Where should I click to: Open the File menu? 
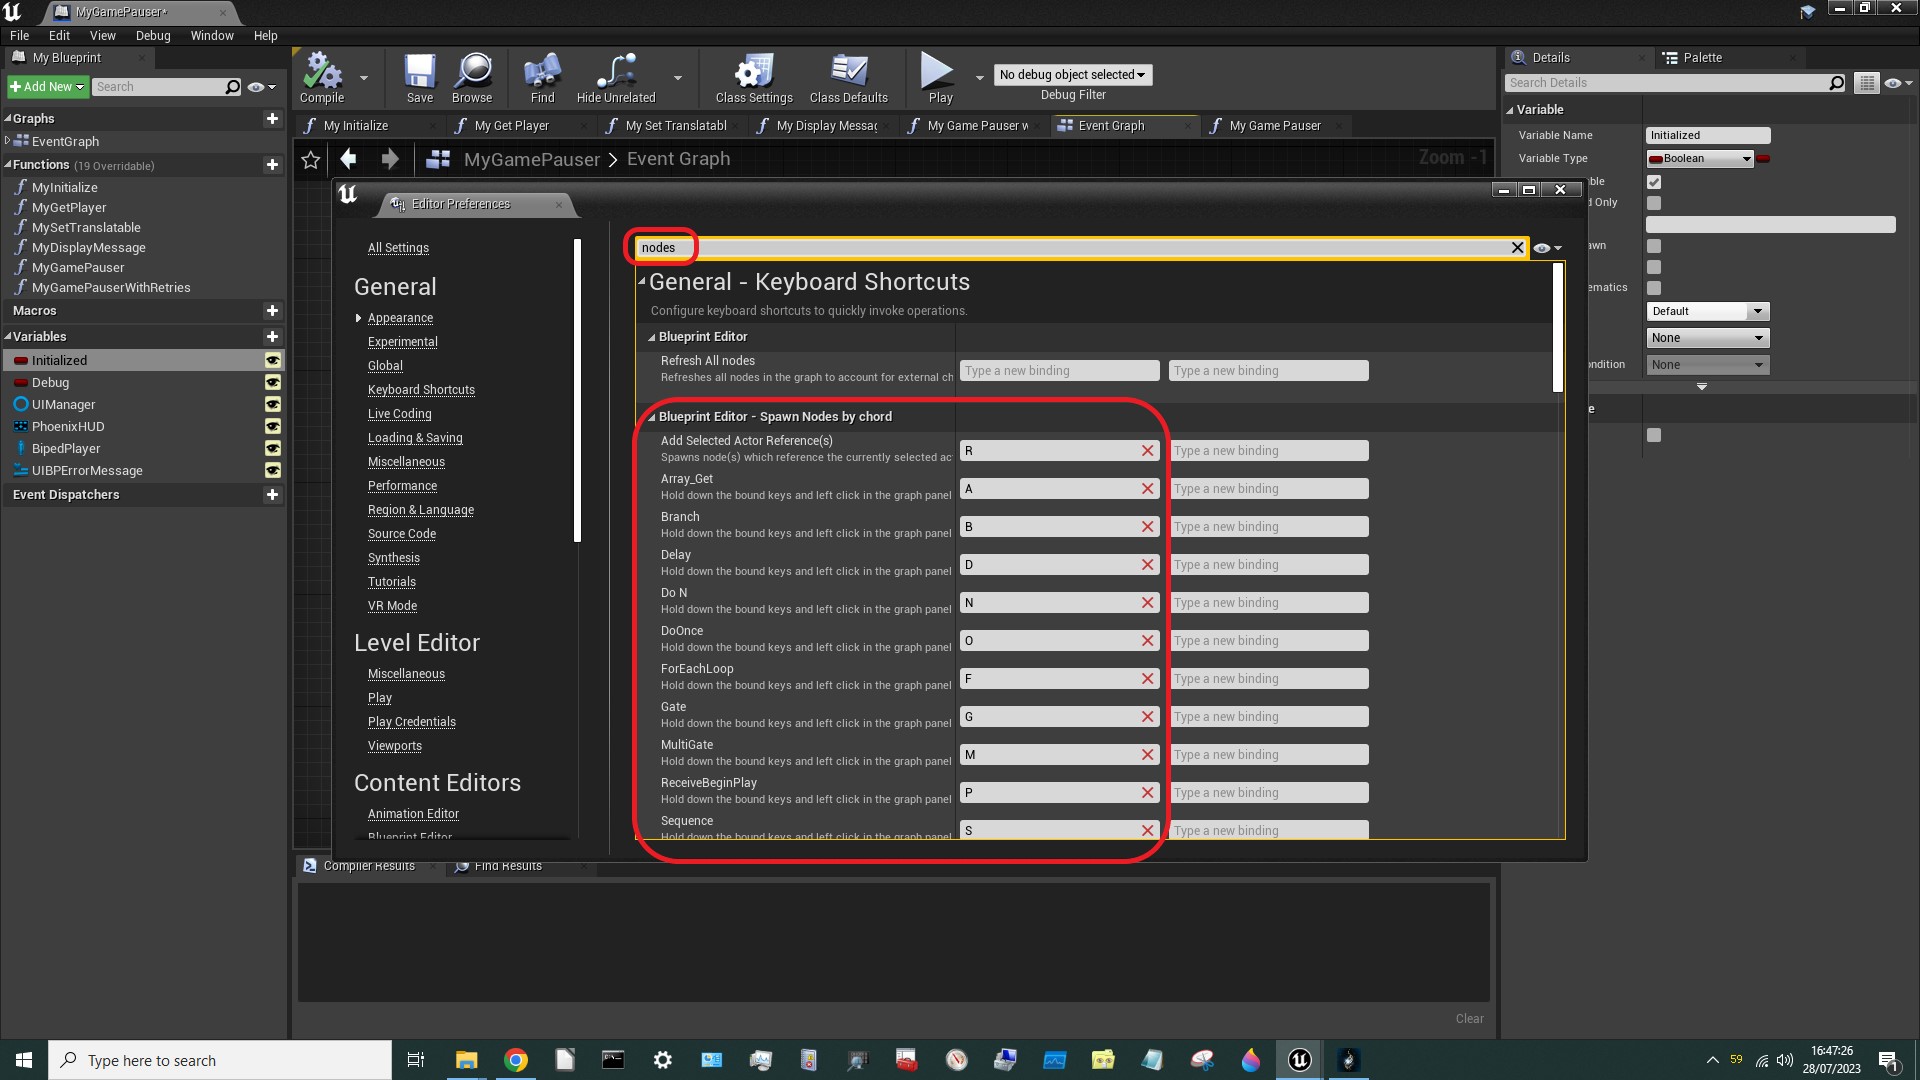click(19, 35)
